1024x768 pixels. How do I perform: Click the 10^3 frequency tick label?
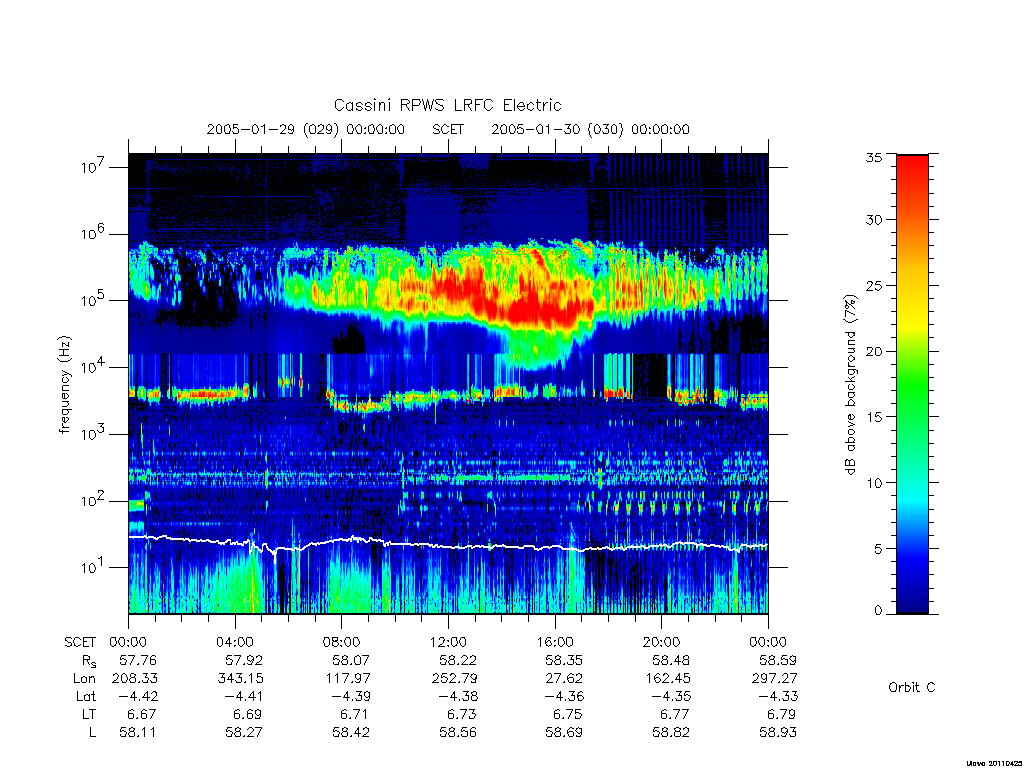click(94, 433)
